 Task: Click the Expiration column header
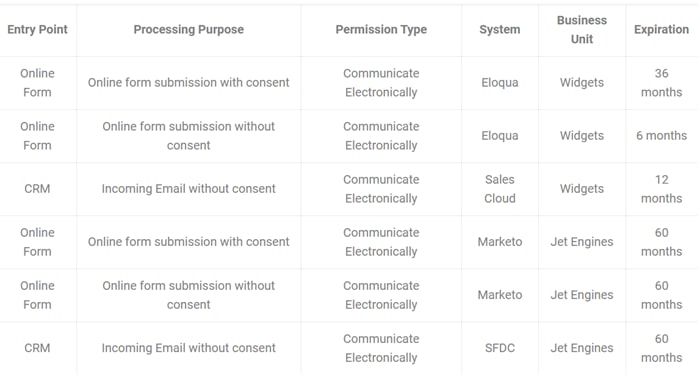[662, 29]
